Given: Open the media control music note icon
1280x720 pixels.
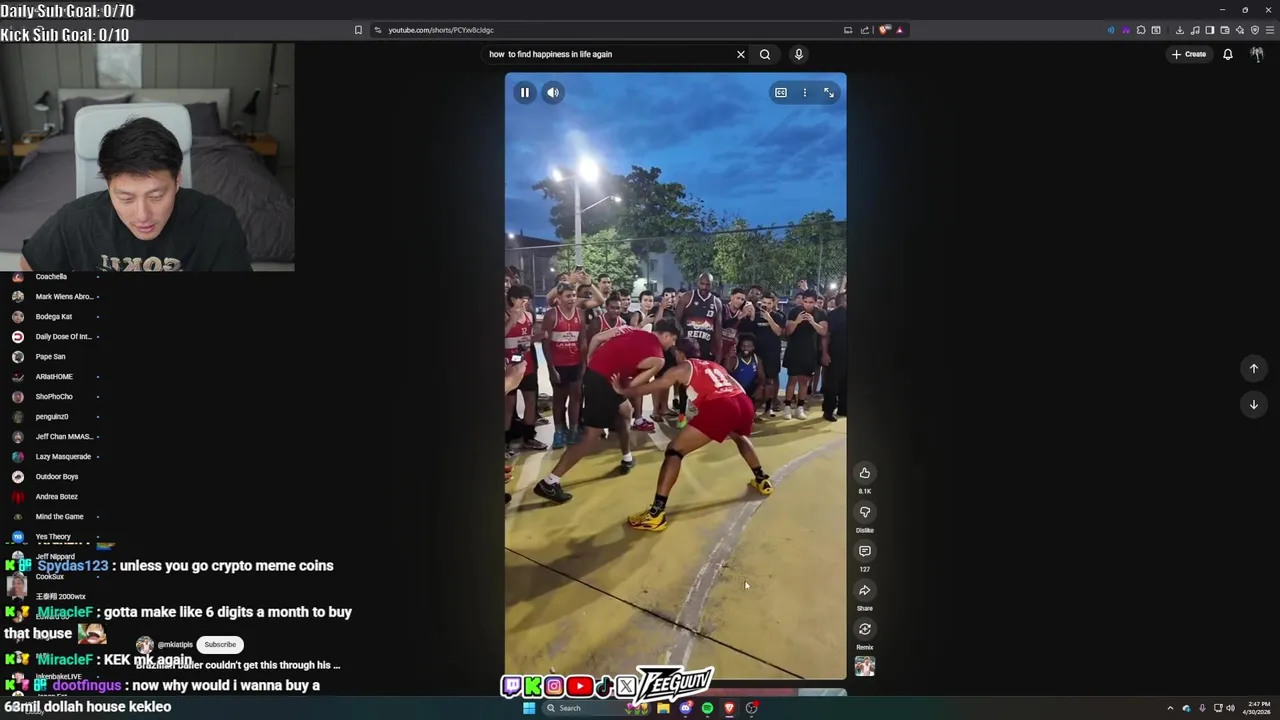Looking at the screenshot, I should click(x=1195, y=30).
